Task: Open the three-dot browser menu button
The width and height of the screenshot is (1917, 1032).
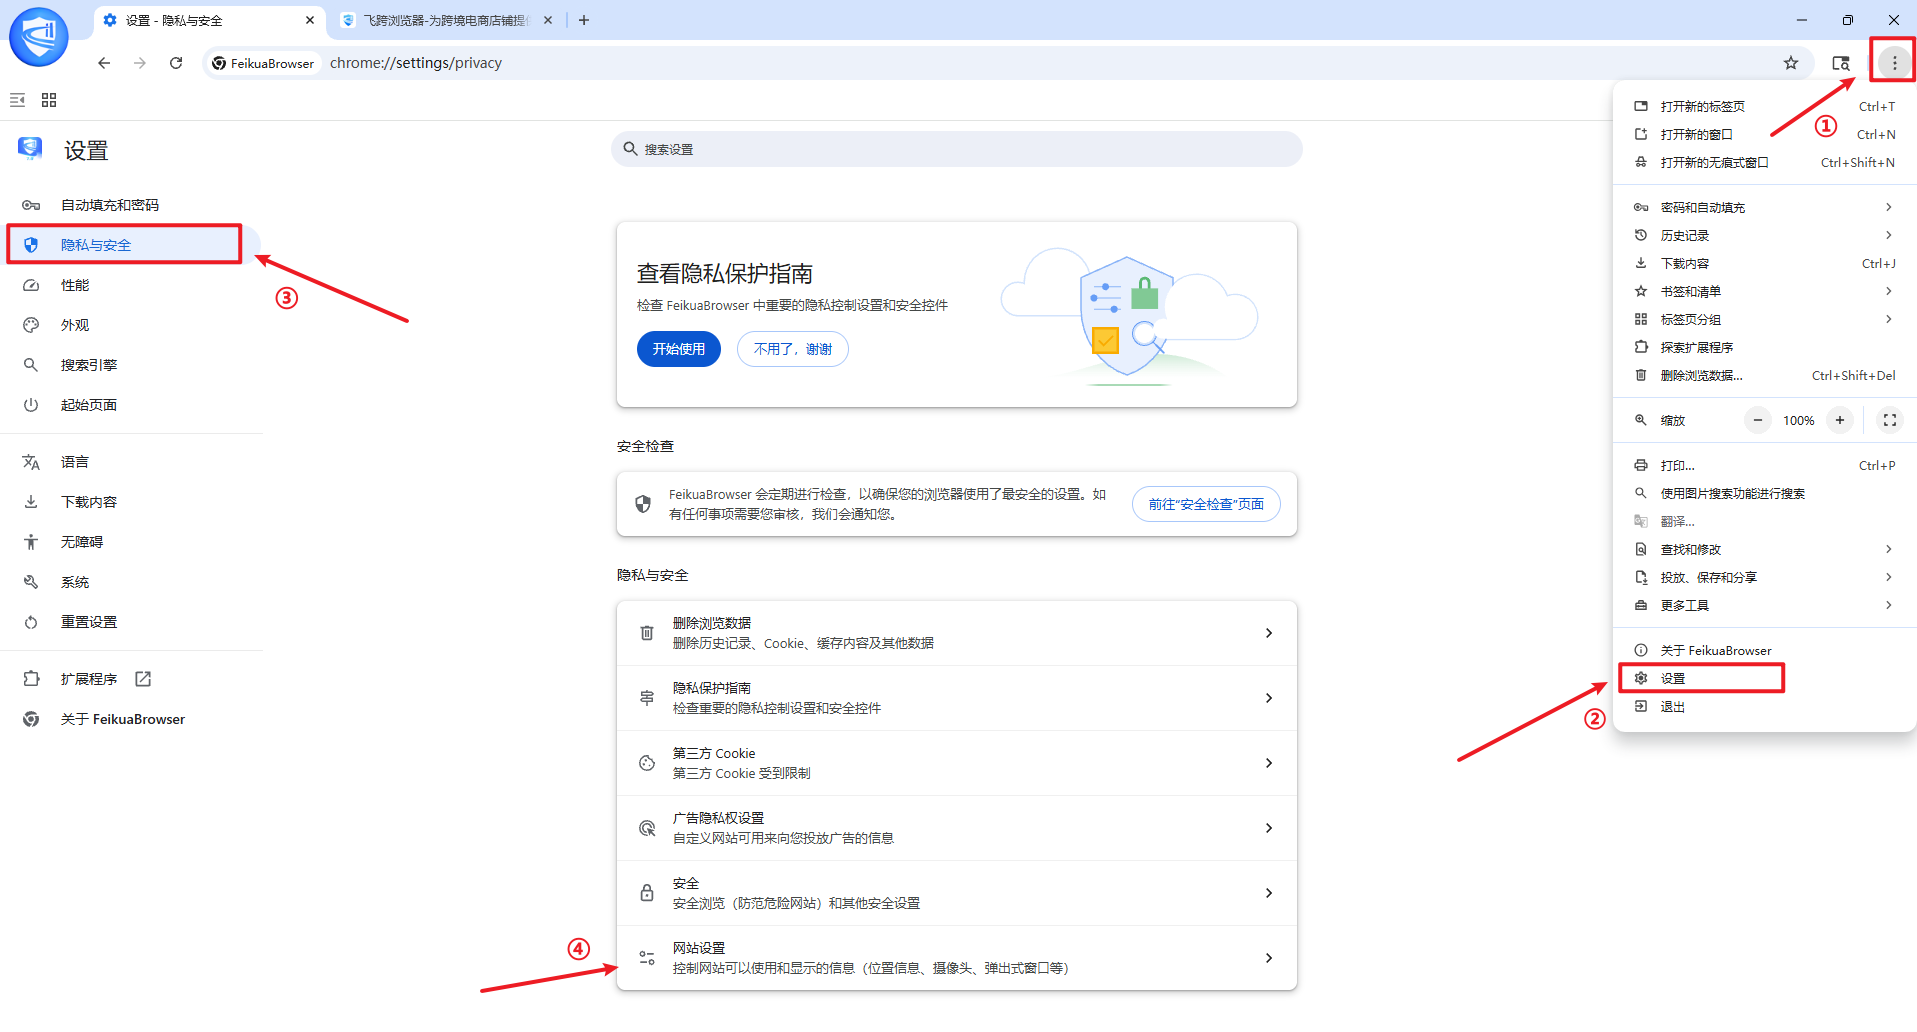Action: [1893, 63]
